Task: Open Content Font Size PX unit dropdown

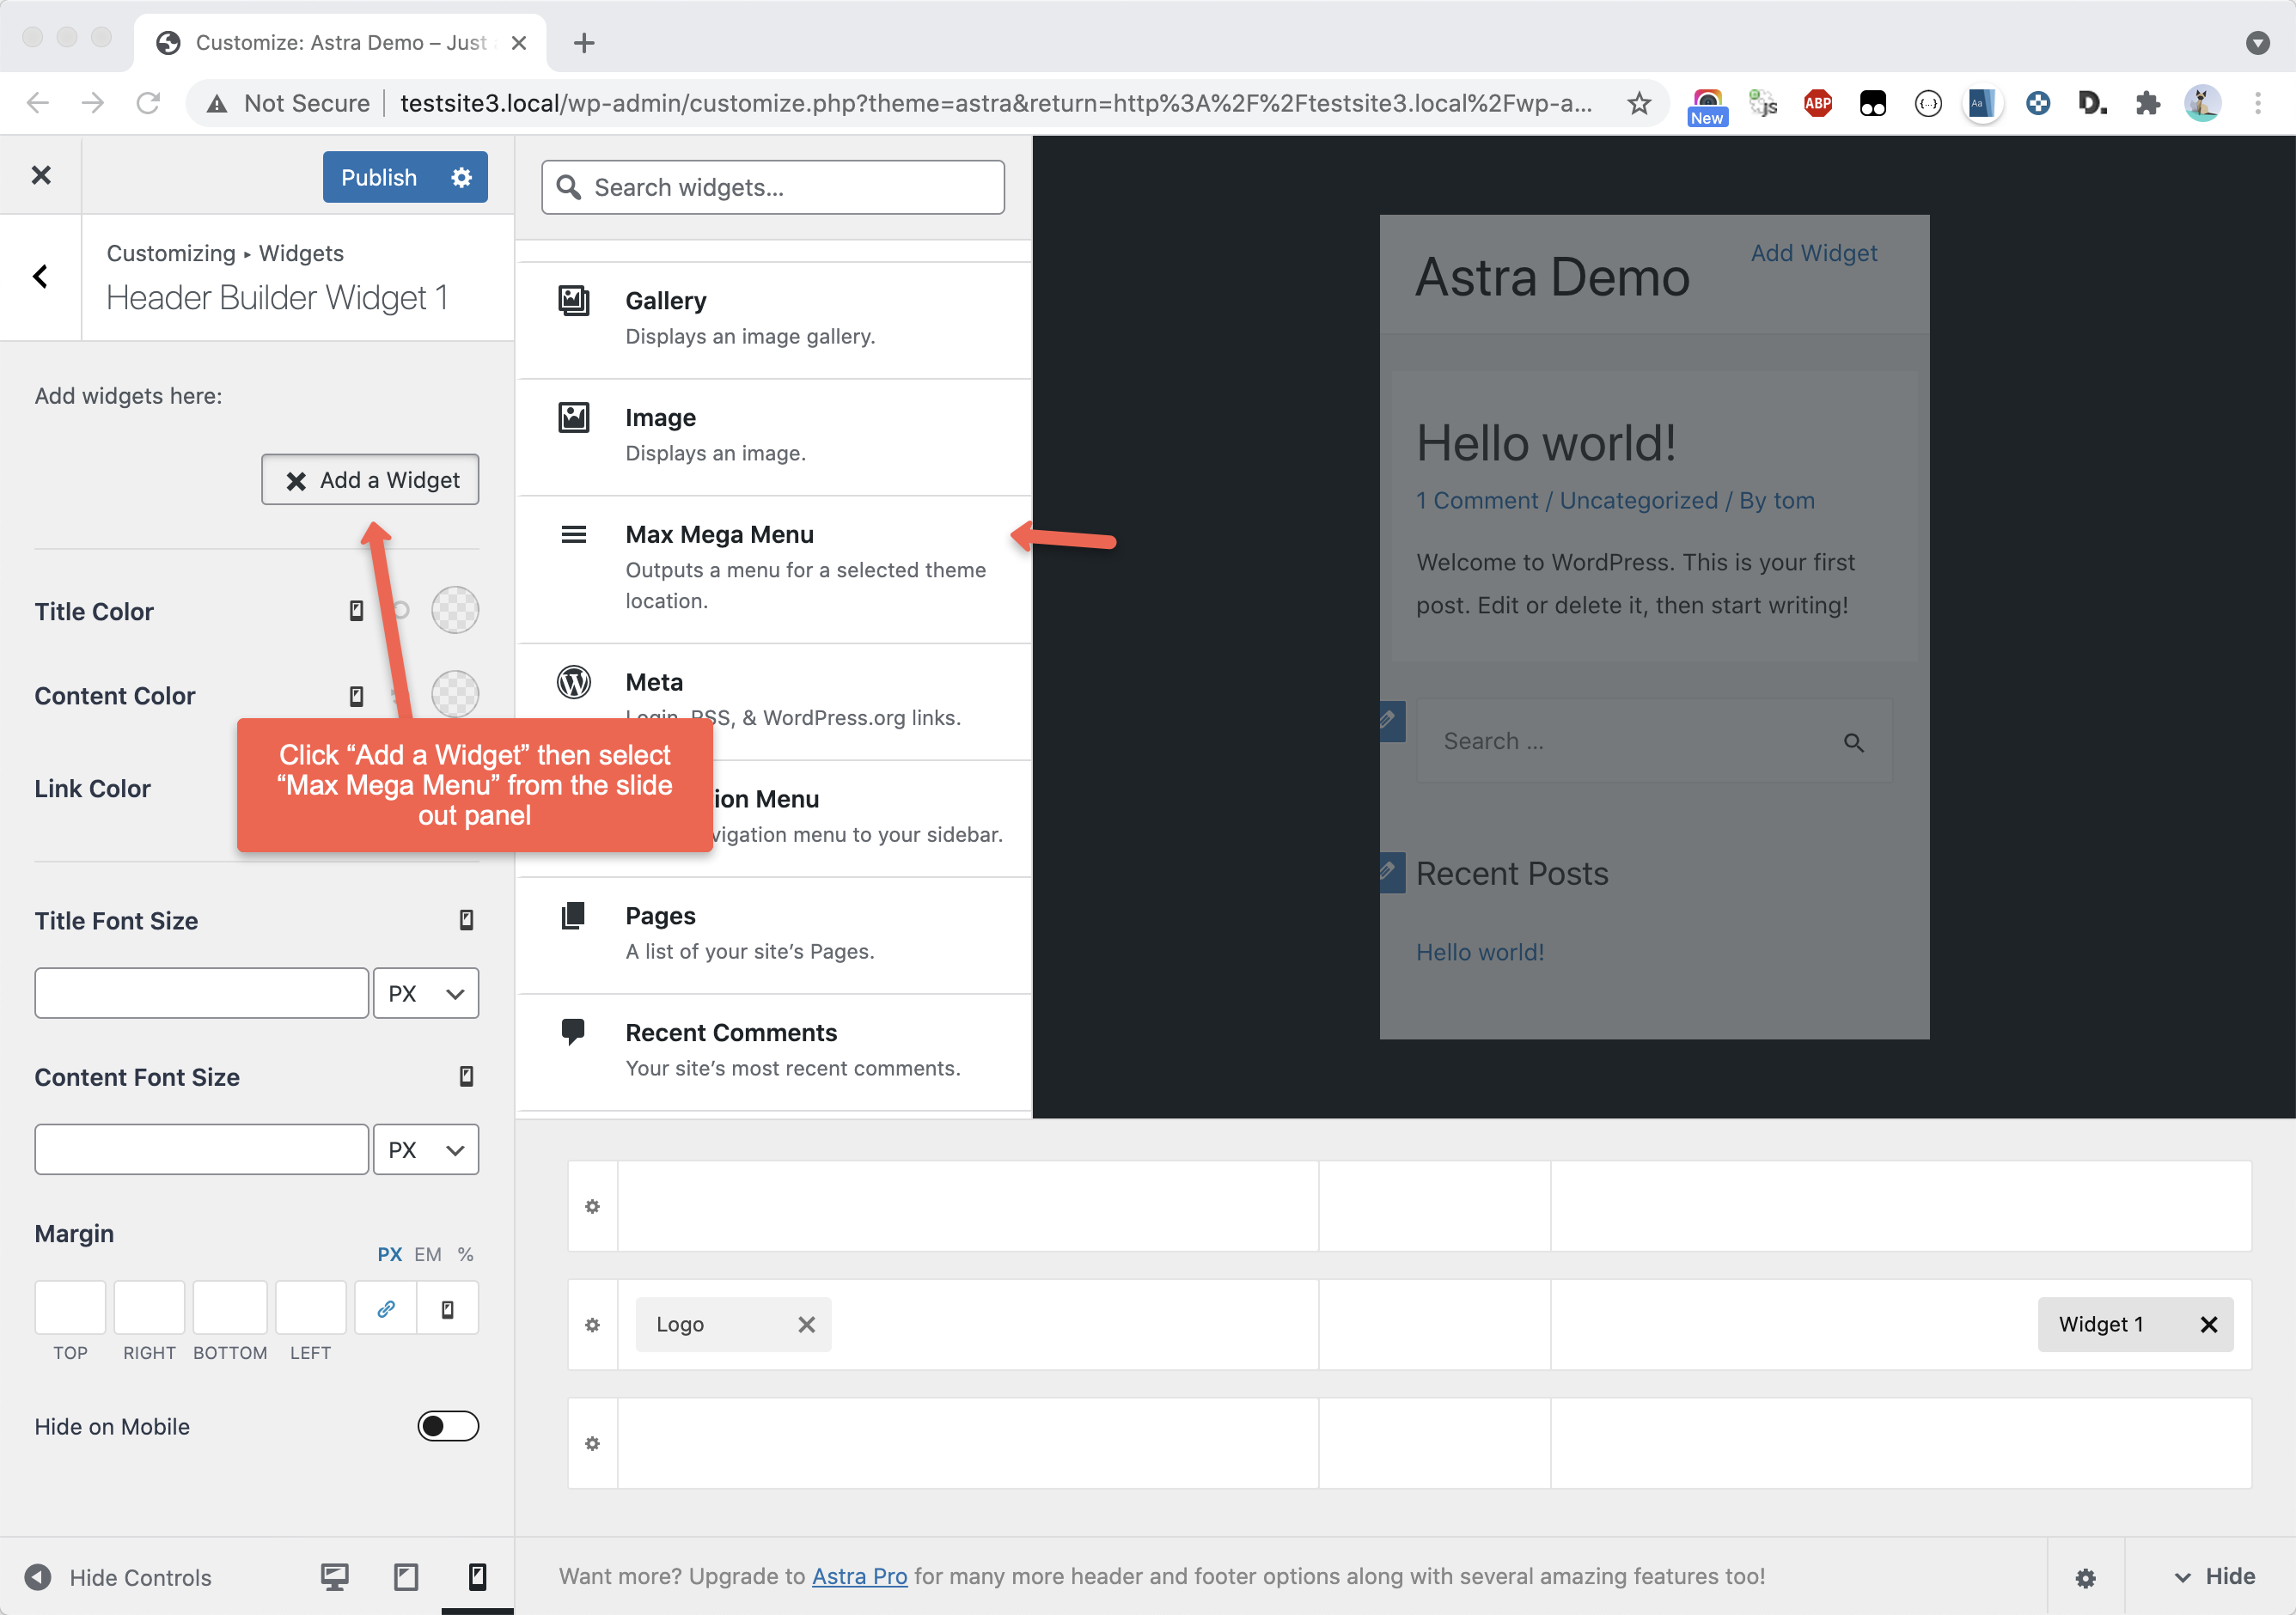Action: pyautogui.click(x=426, y=1149)
